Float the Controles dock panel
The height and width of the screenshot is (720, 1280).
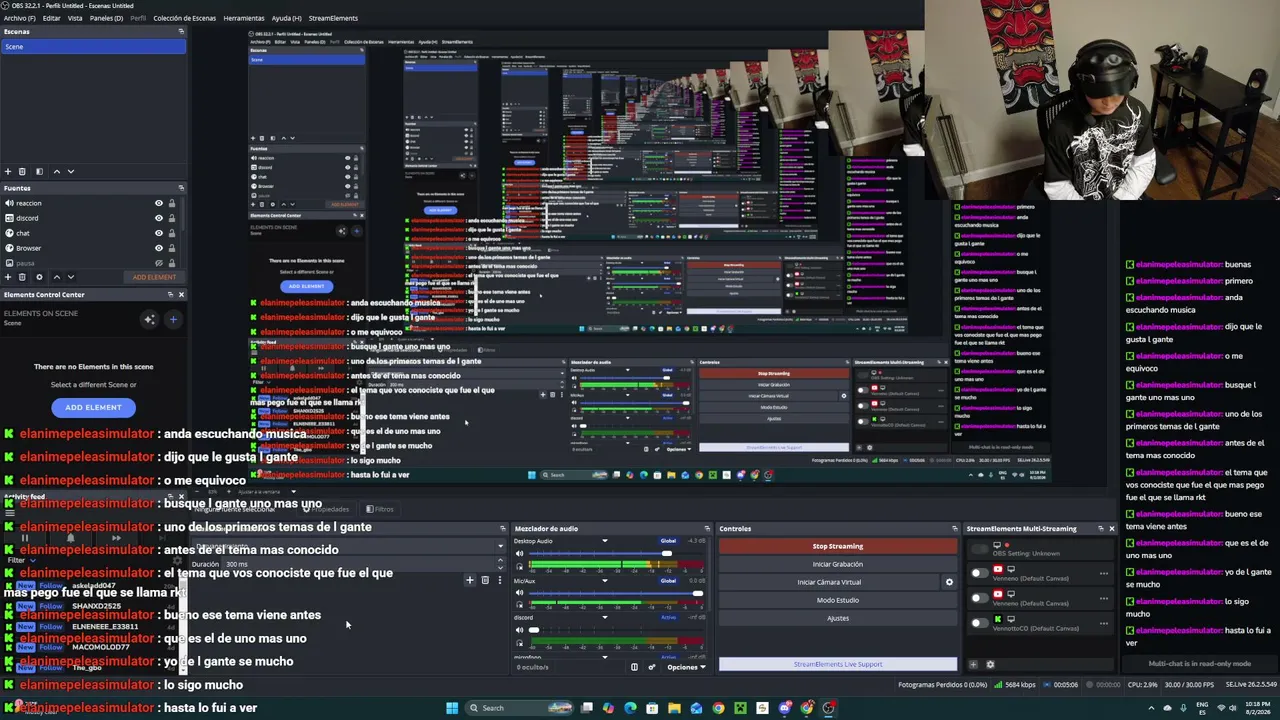(x=953, y=528)
